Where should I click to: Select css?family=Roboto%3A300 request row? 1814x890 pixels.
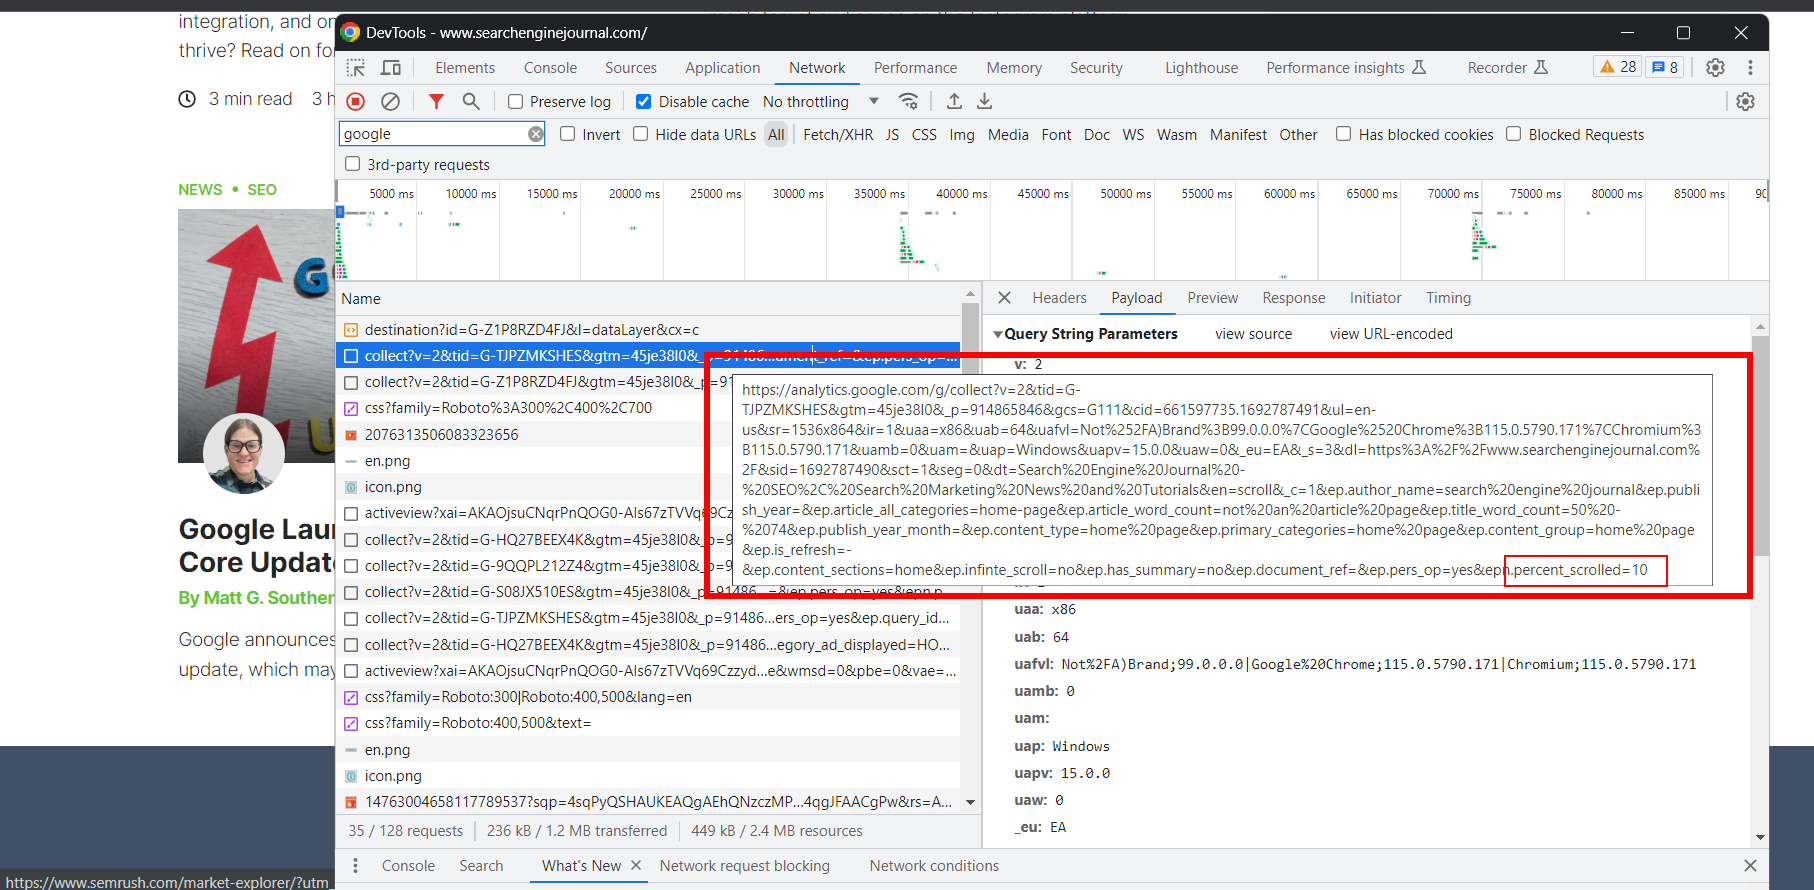(x=648, y=408)
